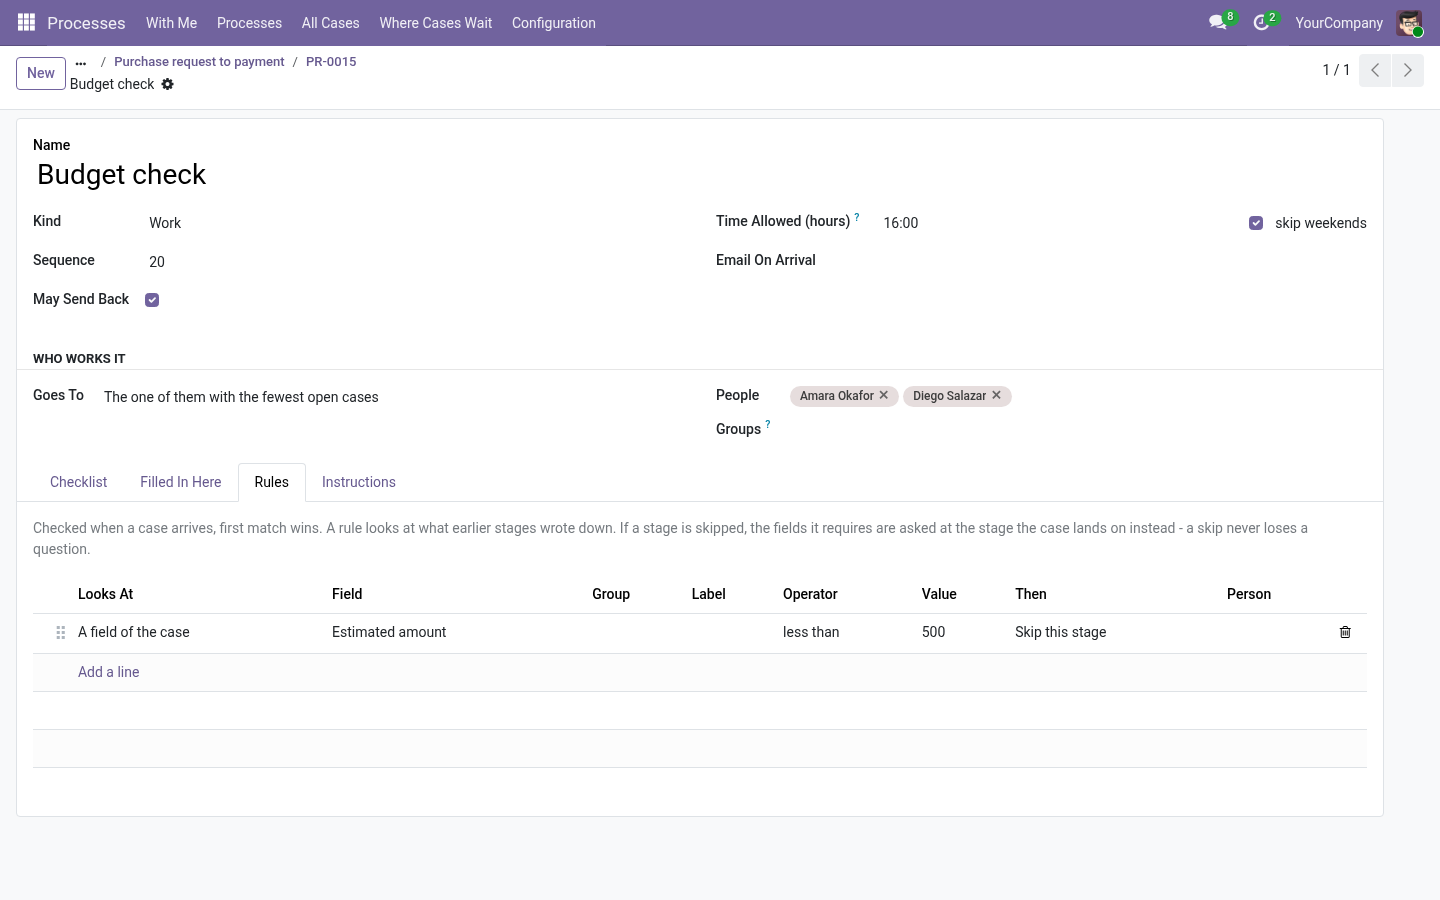
Task: Click the Estimated amount field cell
Action: point(454,632)
